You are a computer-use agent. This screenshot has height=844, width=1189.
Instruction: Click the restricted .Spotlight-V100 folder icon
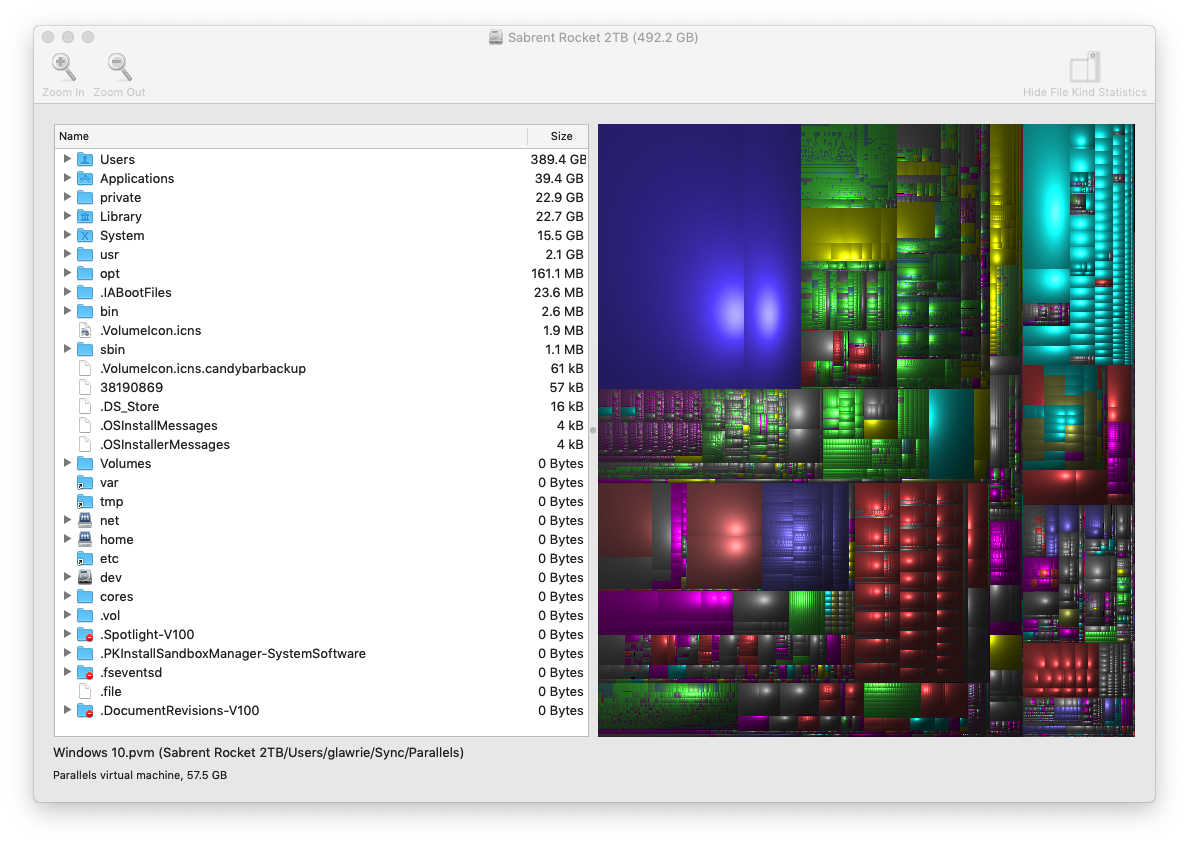pos(85,634)
